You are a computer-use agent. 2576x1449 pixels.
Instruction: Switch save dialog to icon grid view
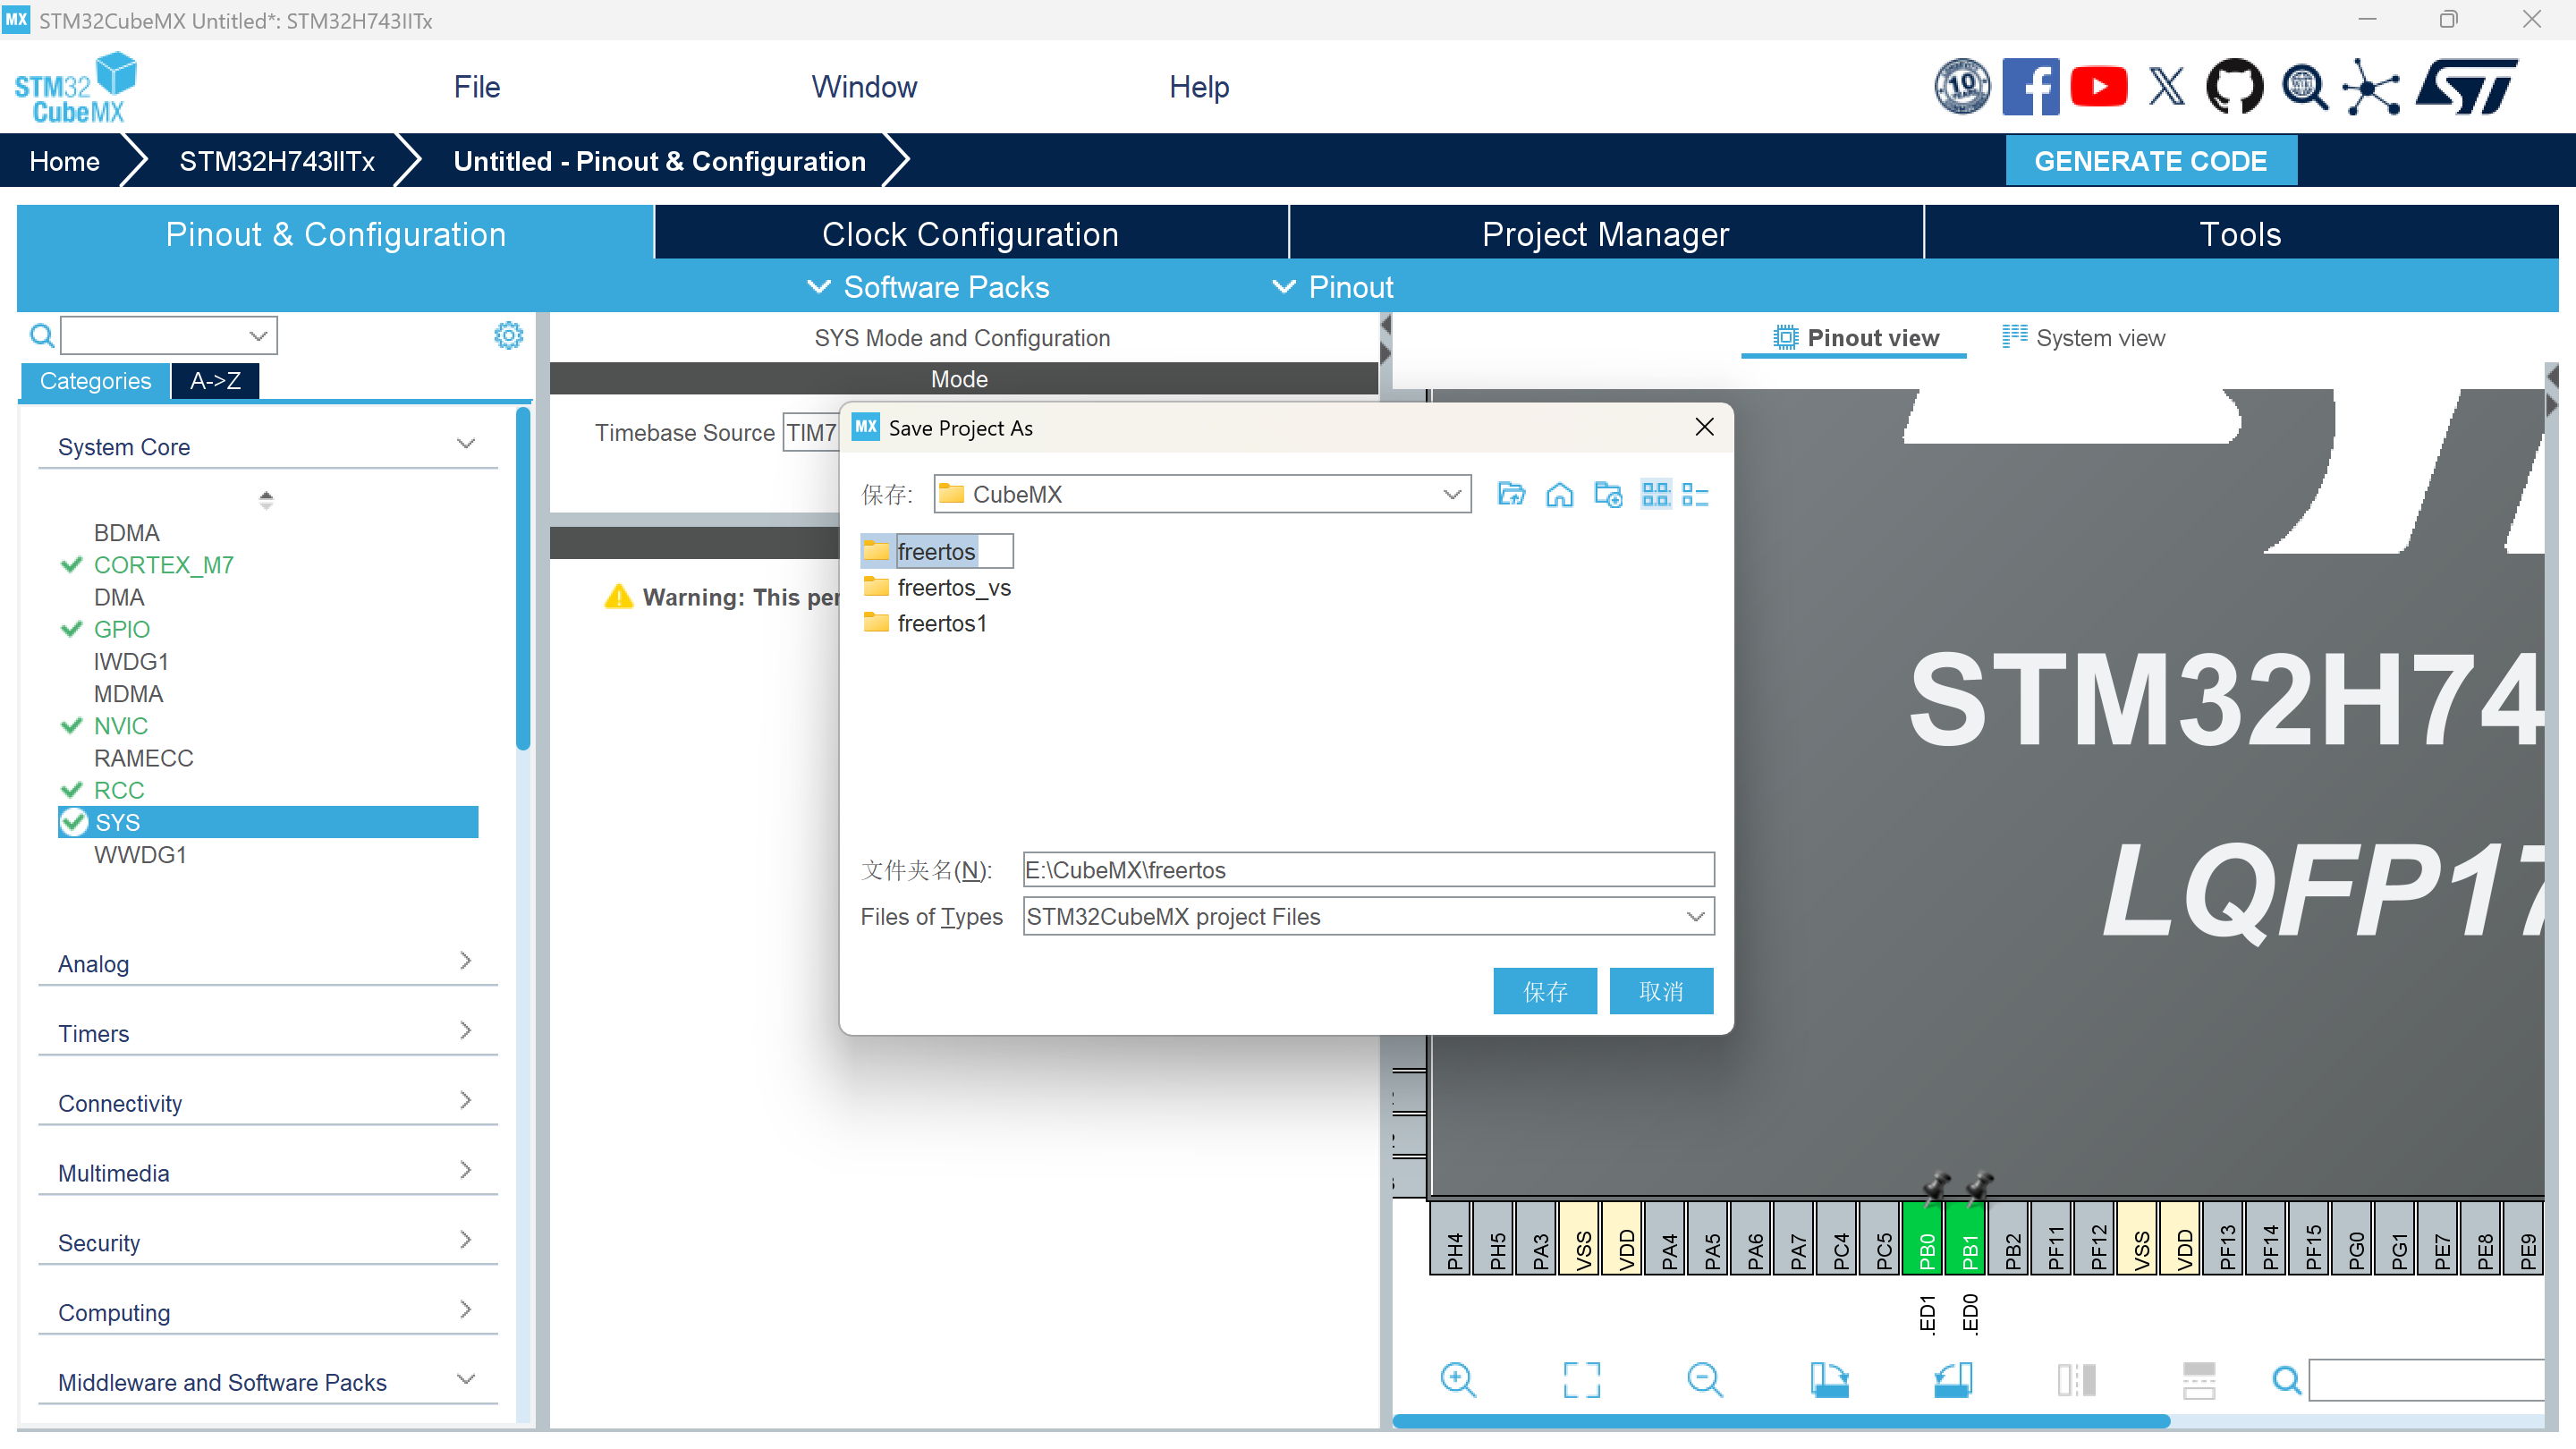pos(1656,494)
